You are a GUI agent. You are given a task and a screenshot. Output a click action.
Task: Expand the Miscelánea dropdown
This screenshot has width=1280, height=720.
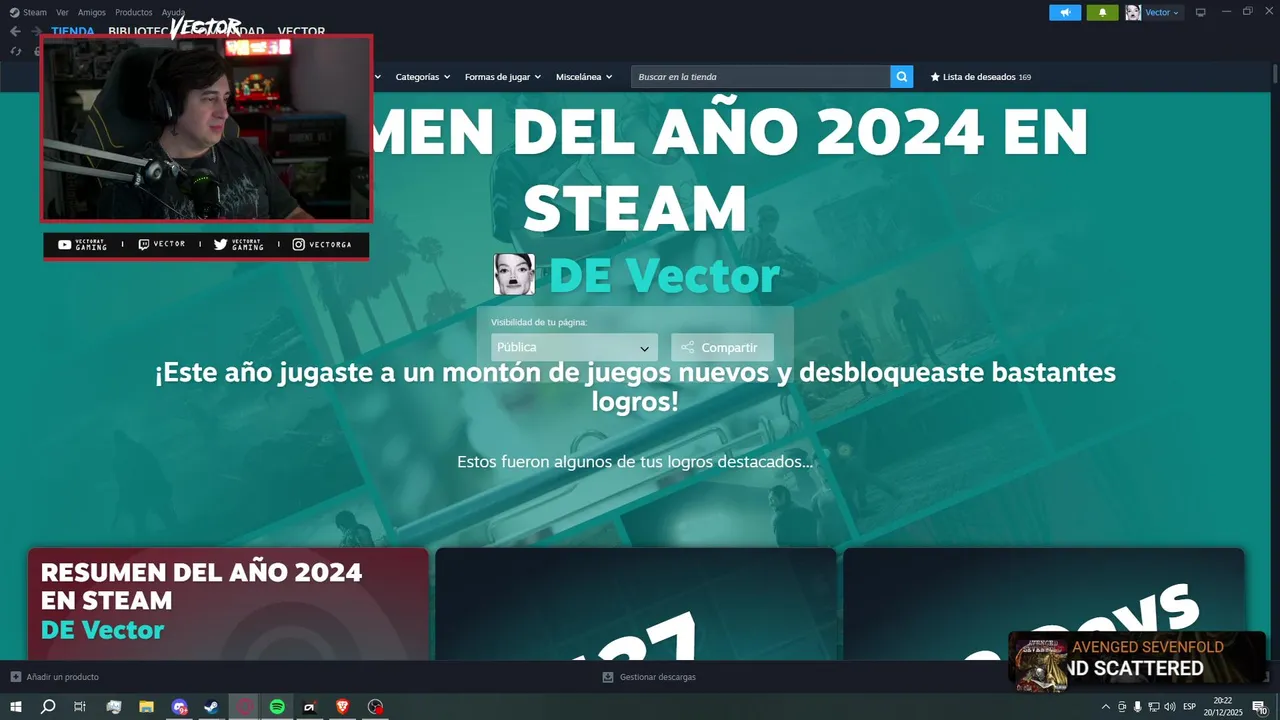[584, 77]
